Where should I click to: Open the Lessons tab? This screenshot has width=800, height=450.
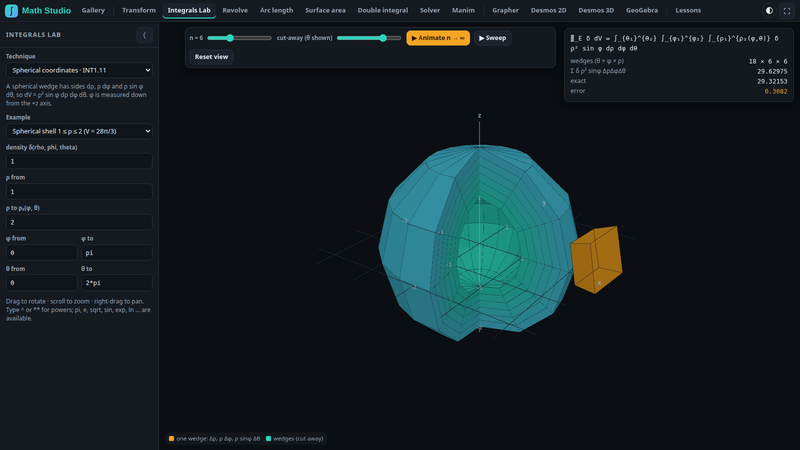(x=688, y=10)
